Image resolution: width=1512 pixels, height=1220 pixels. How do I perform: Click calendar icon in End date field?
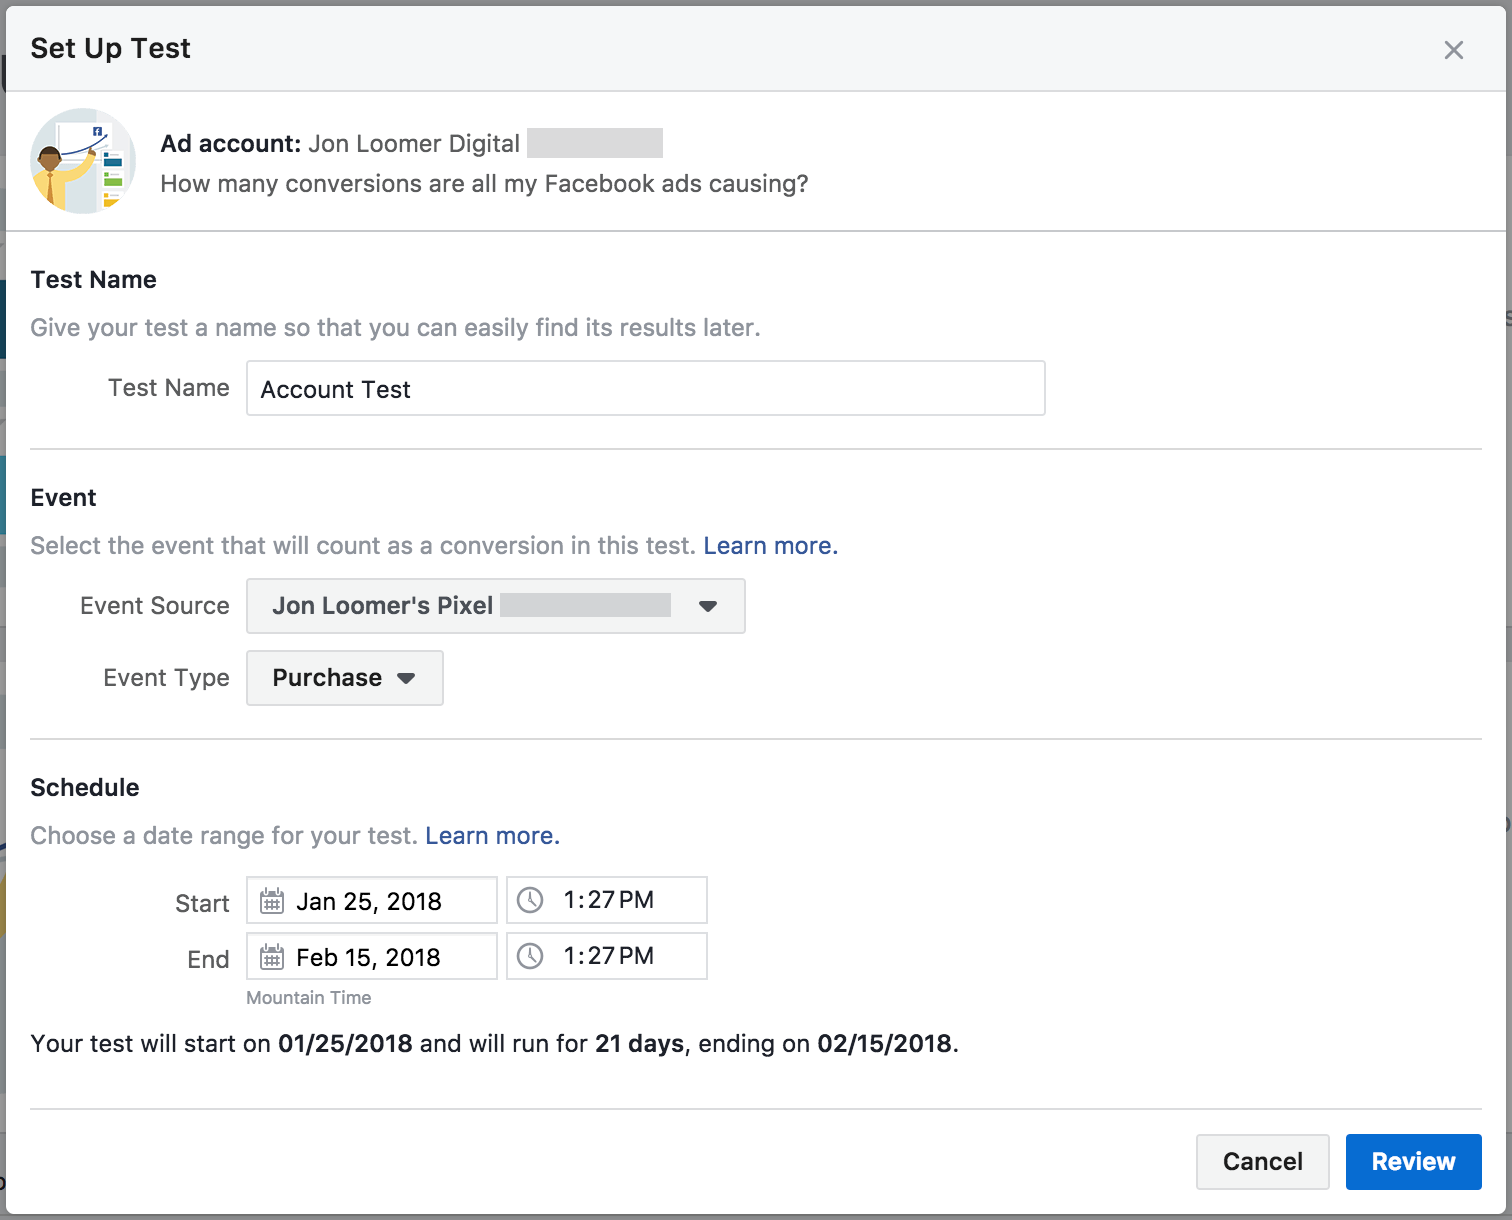pyautogui.click(x=272, y=957)
